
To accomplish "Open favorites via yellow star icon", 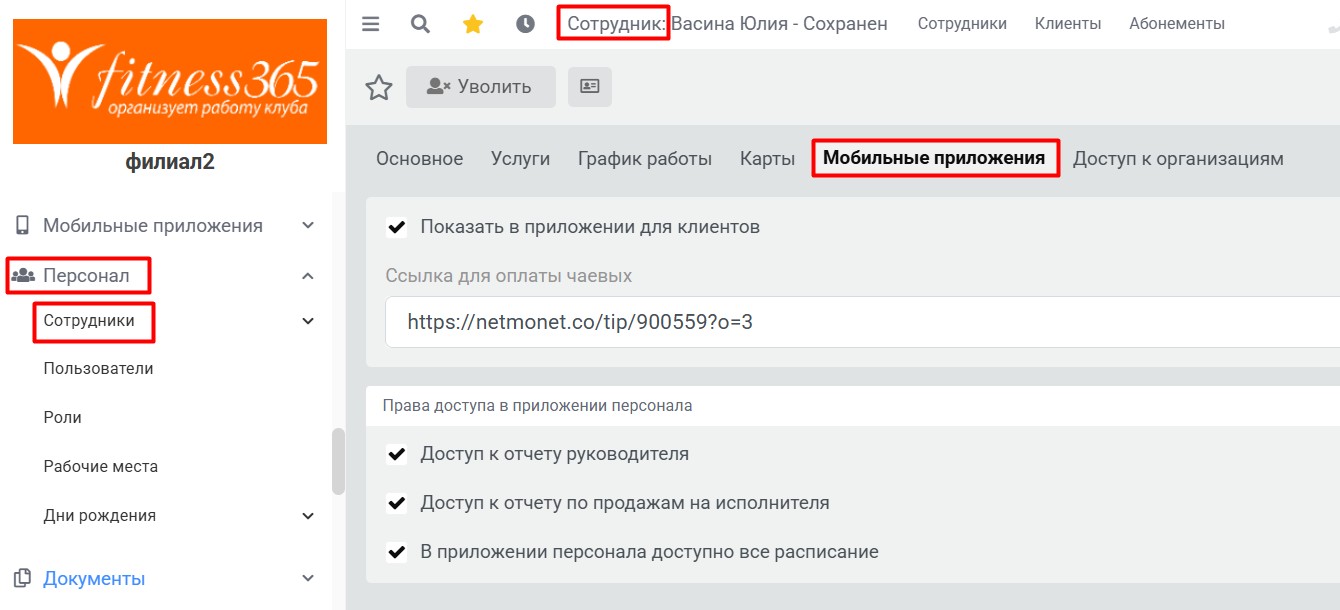I will (x=473, y=24).
